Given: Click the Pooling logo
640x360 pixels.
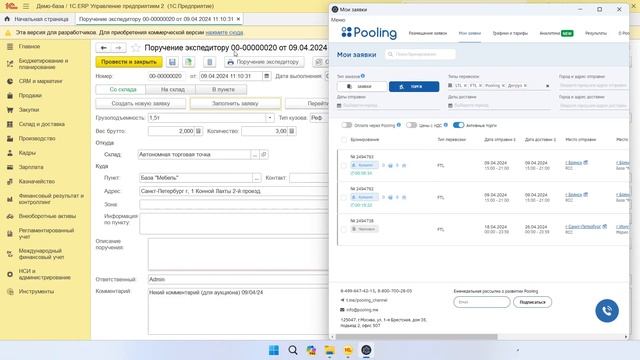Looking at the screenshot, I should [369, 33].
